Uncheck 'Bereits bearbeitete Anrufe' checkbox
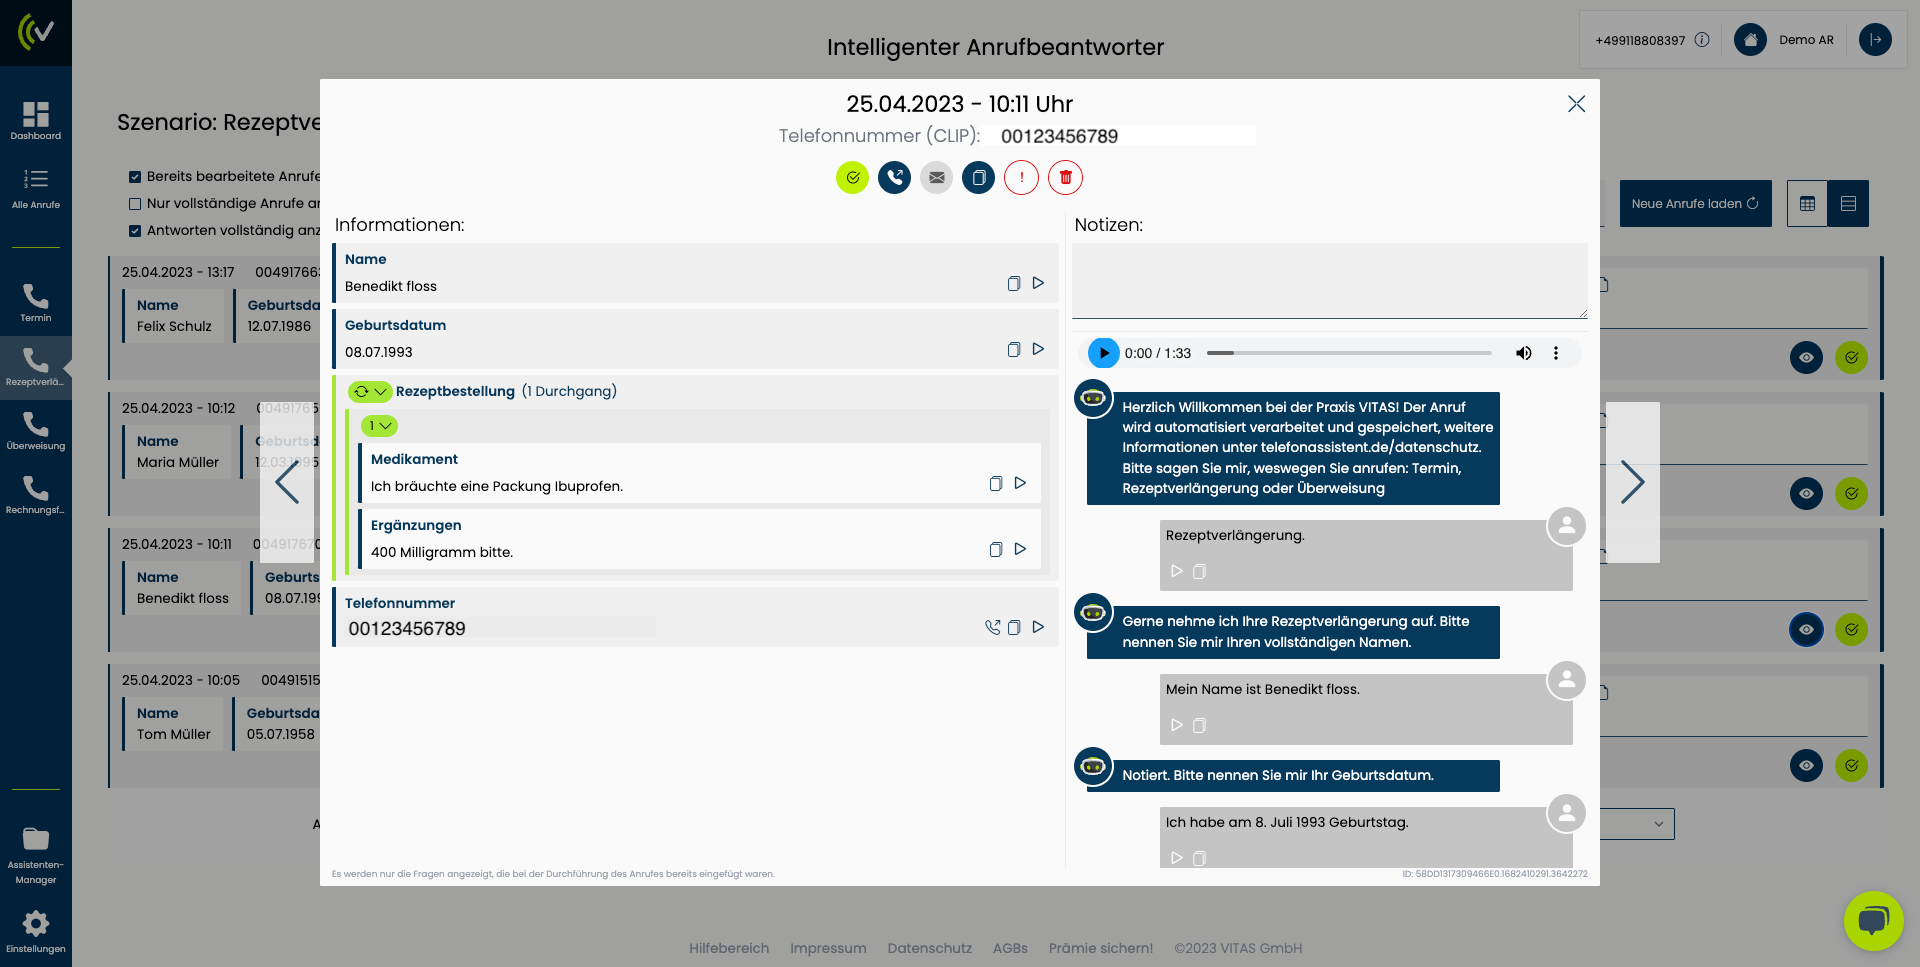 [x=135, y=177]
